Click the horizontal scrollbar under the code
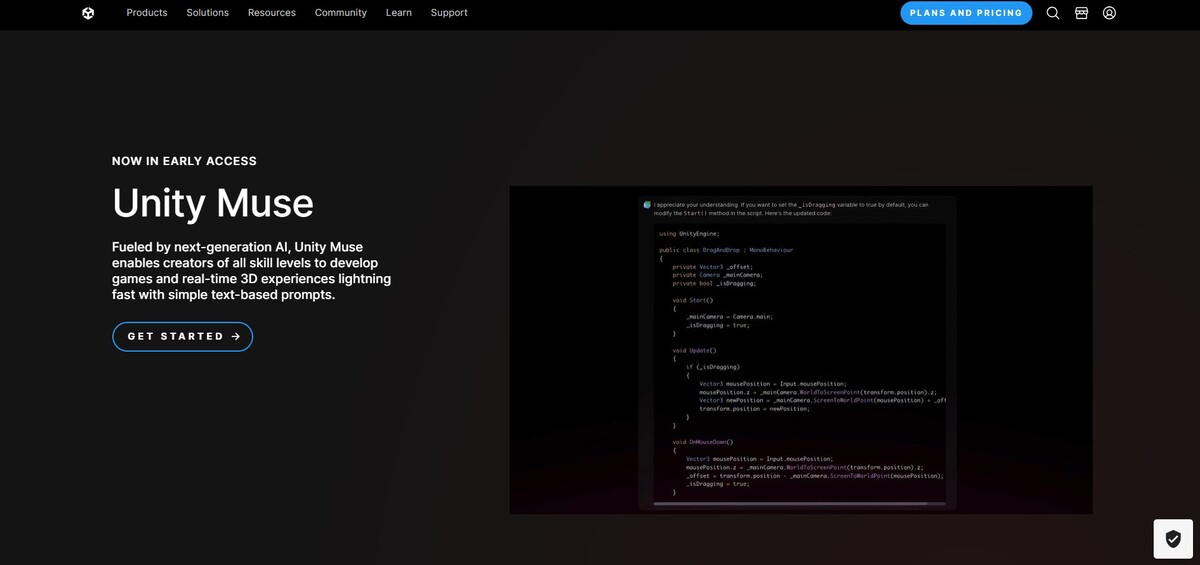The height and width of the screenshot is (565, 1200). click(790, 504)
